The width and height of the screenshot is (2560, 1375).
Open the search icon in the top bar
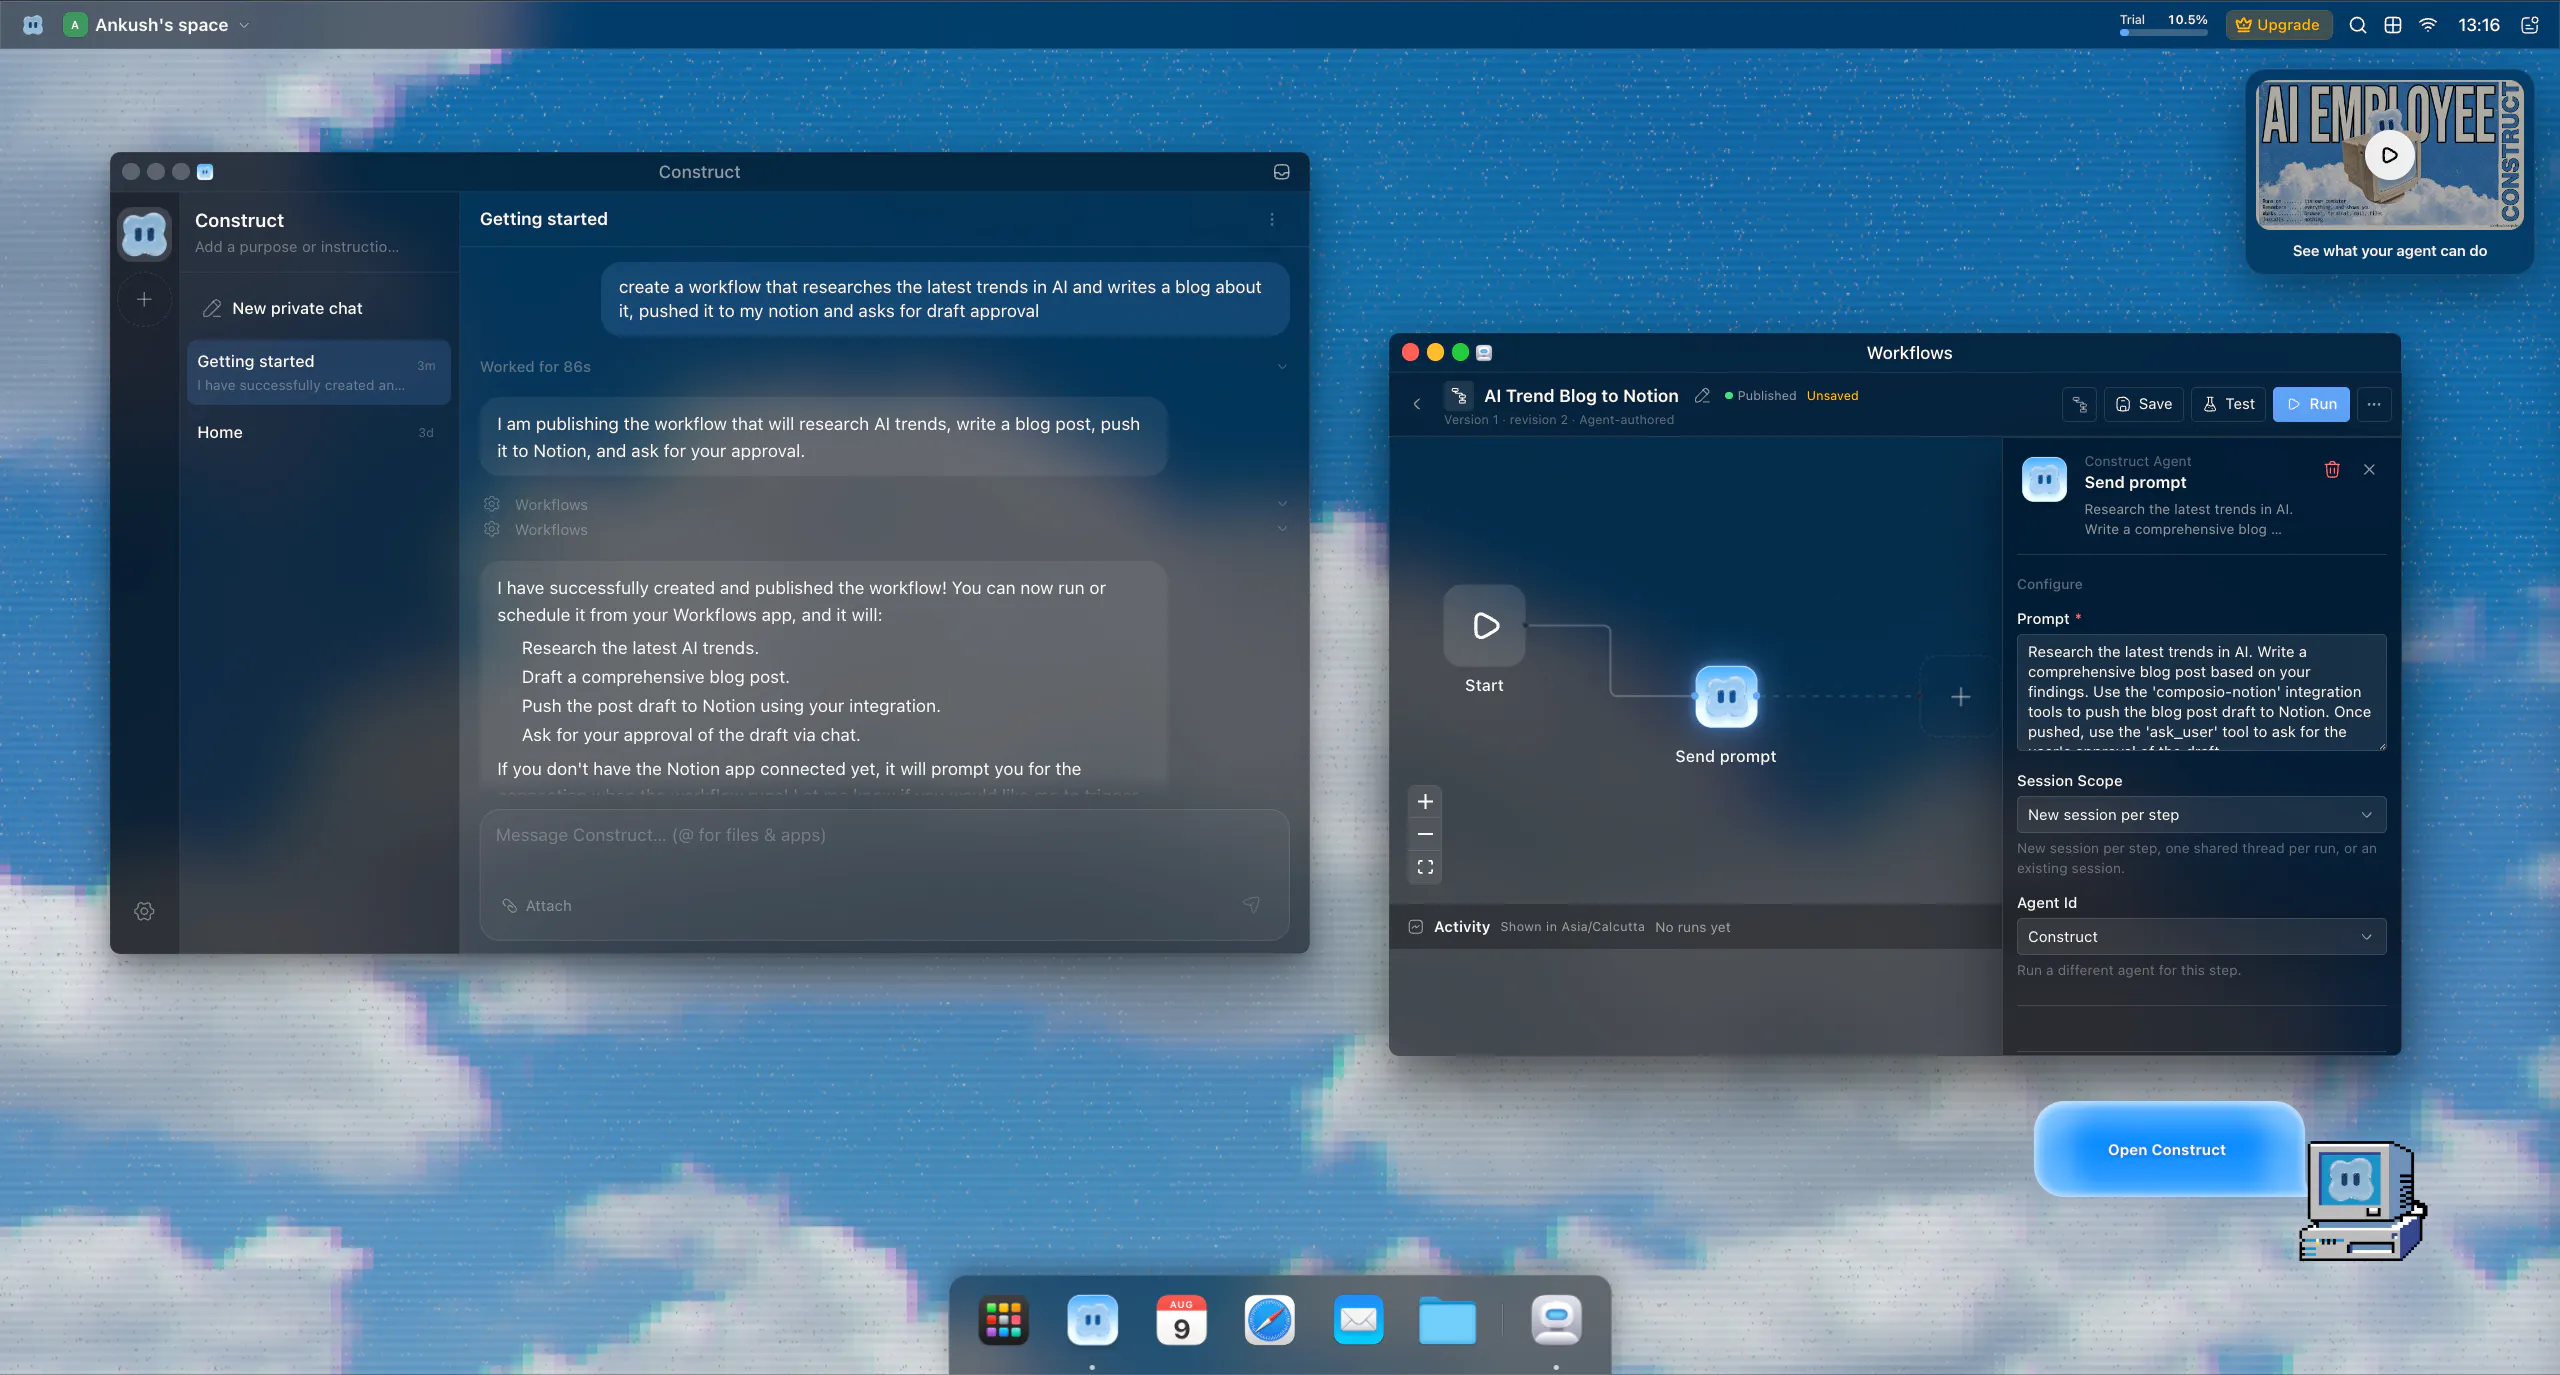[2358, 25]
